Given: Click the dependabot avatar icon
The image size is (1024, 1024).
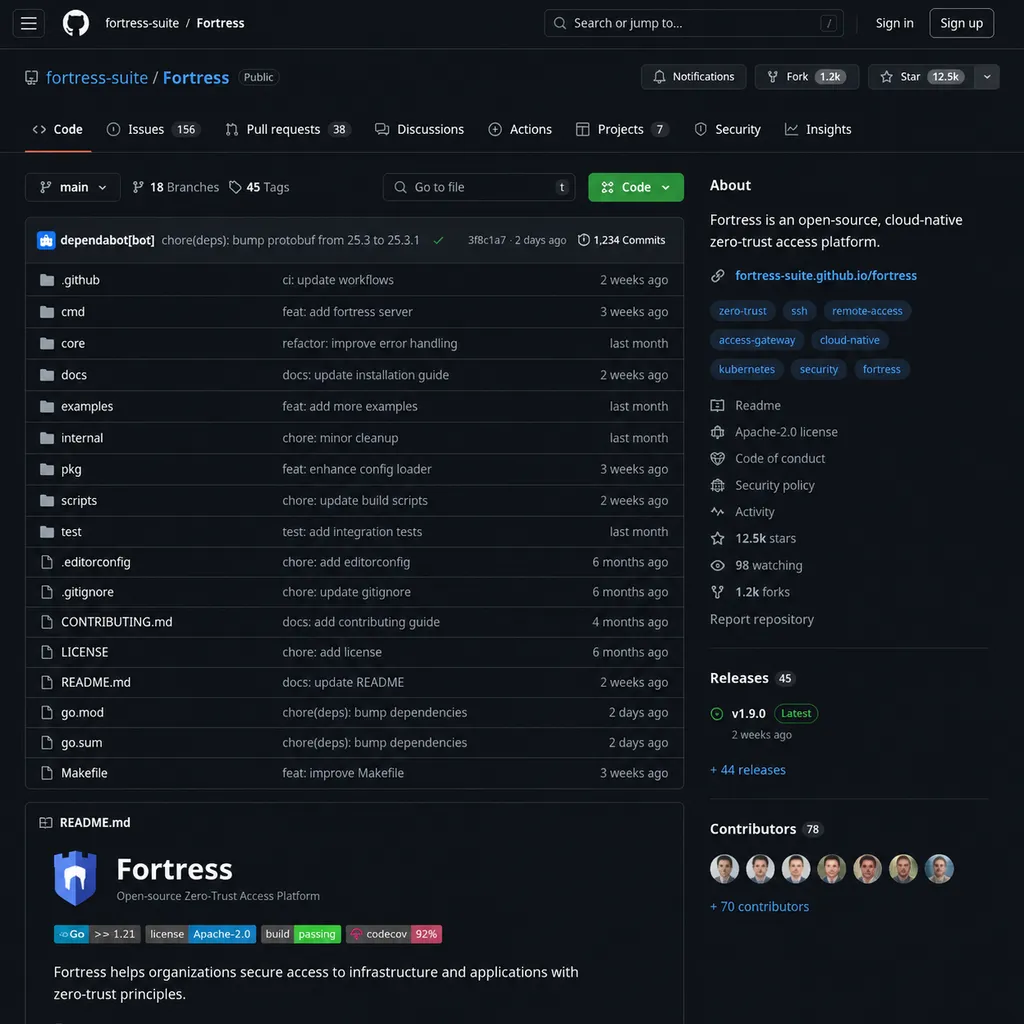Looking at the screenshot, I should (46, 240).
